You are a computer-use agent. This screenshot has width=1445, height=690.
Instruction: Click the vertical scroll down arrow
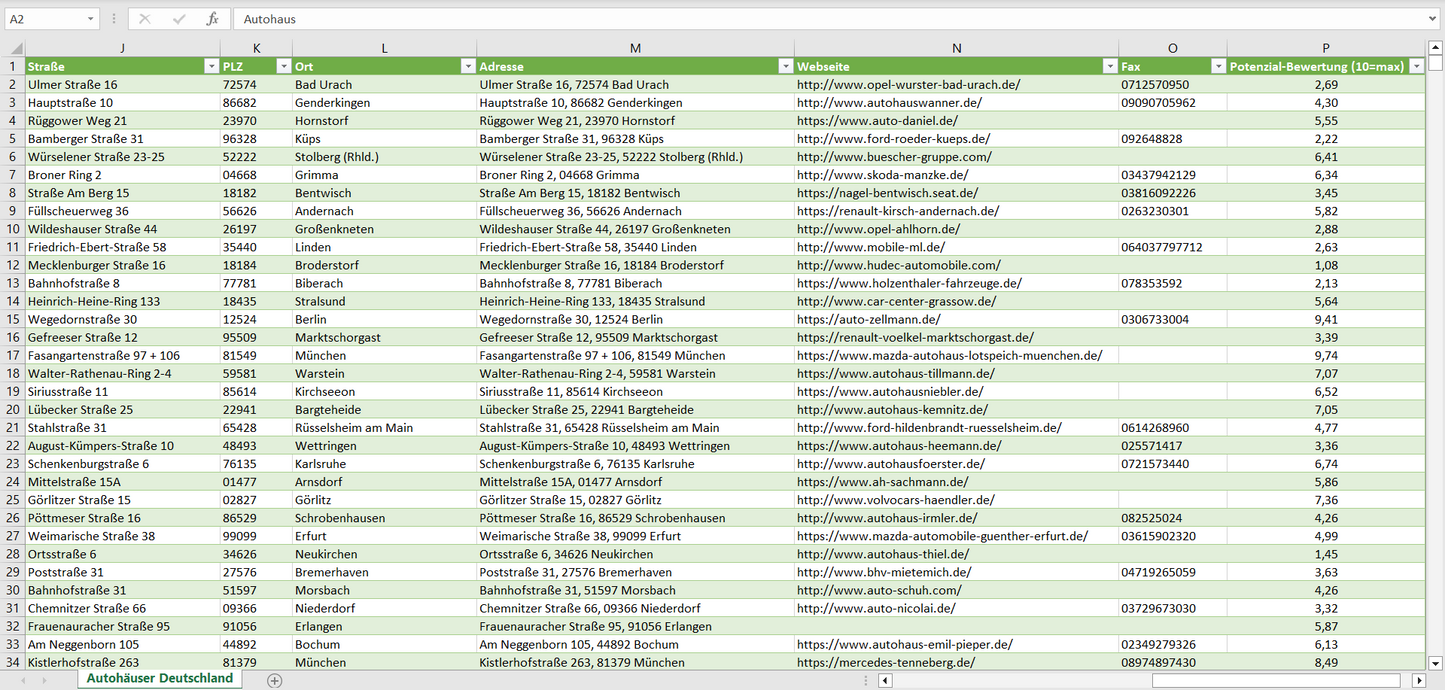pos(1436,662)
